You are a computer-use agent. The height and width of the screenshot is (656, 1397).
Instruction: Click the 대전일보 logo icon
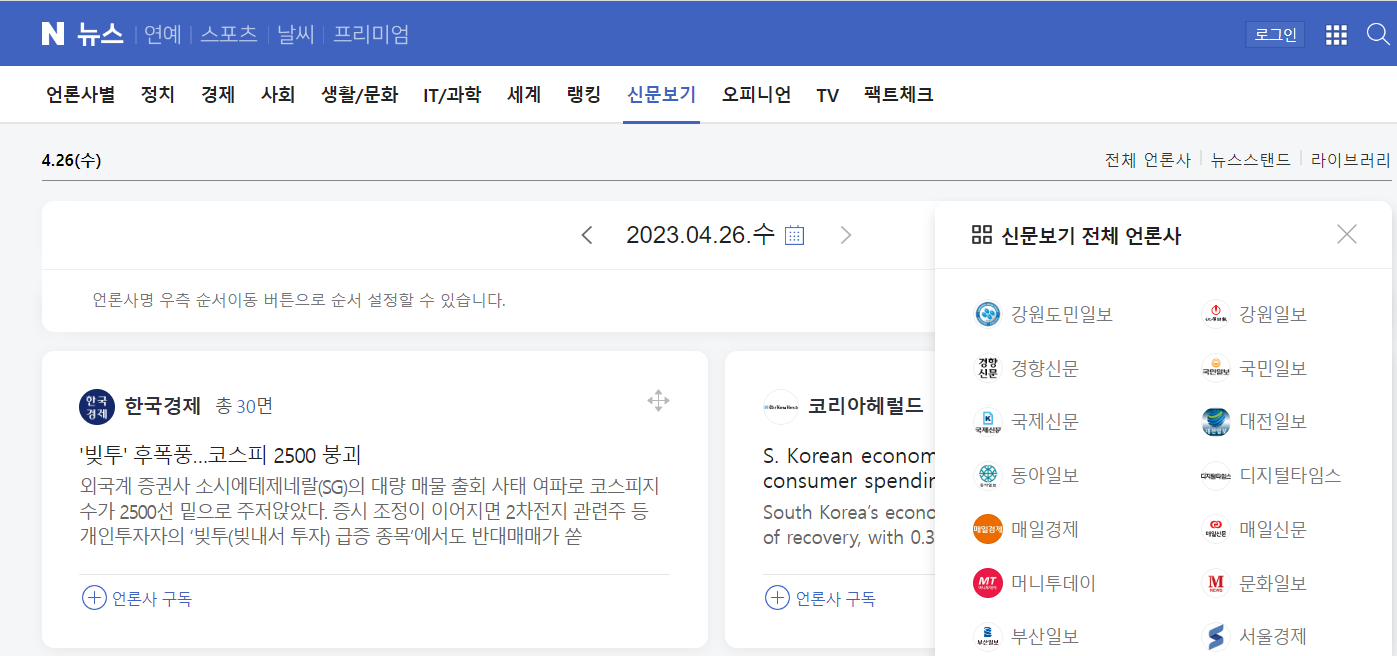pyautogui.click(x=1215, y=422)
